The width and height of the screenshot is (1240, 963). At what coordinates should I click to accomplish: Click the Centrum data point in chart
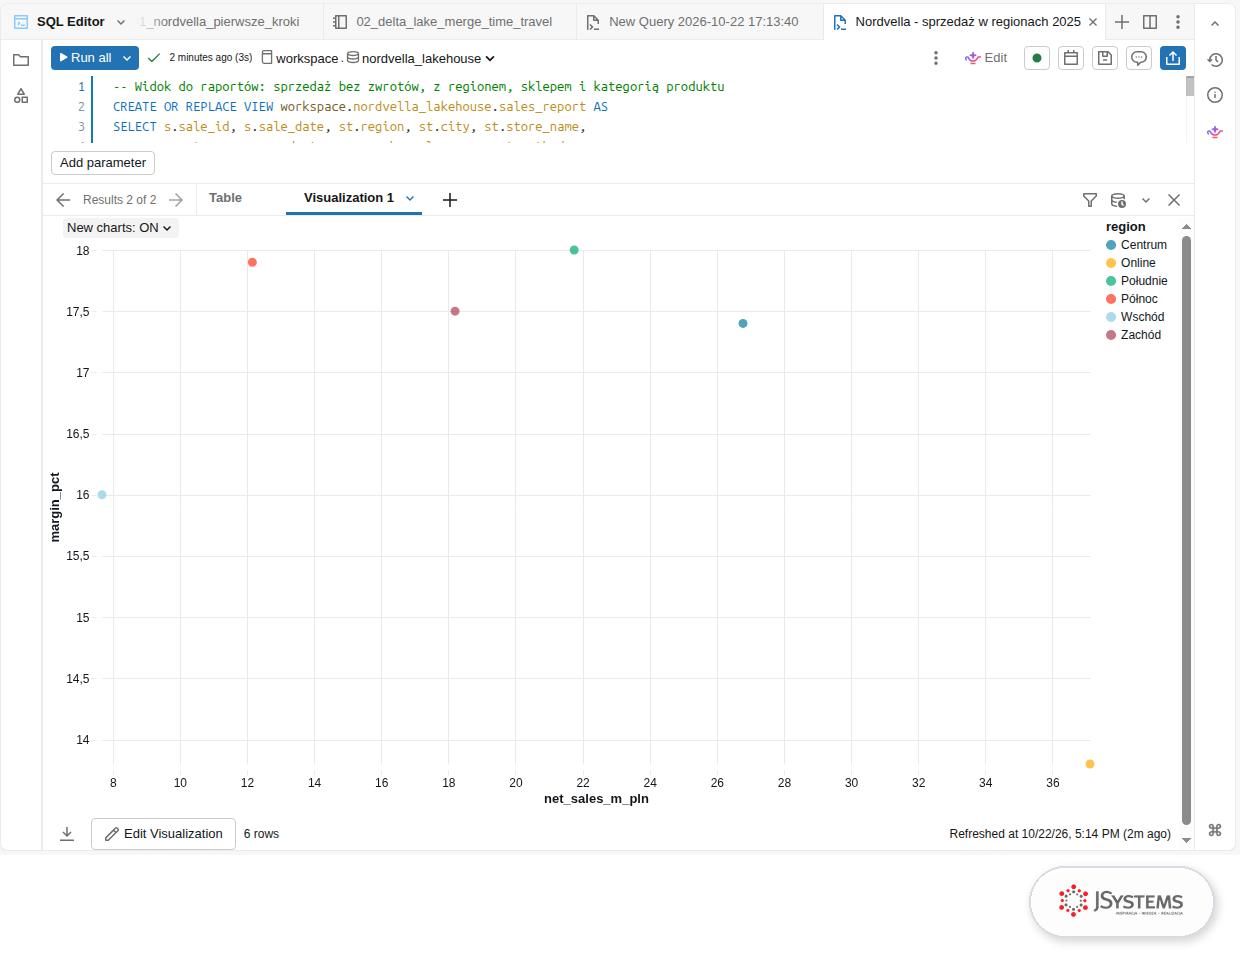tap(743, 323)
